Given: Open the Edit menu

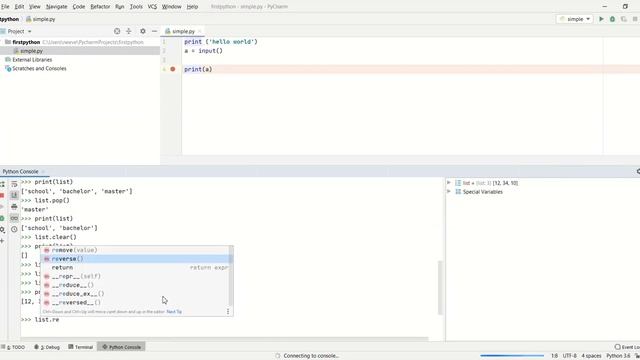Looking at the screenshot, I should tap(19, 7).
